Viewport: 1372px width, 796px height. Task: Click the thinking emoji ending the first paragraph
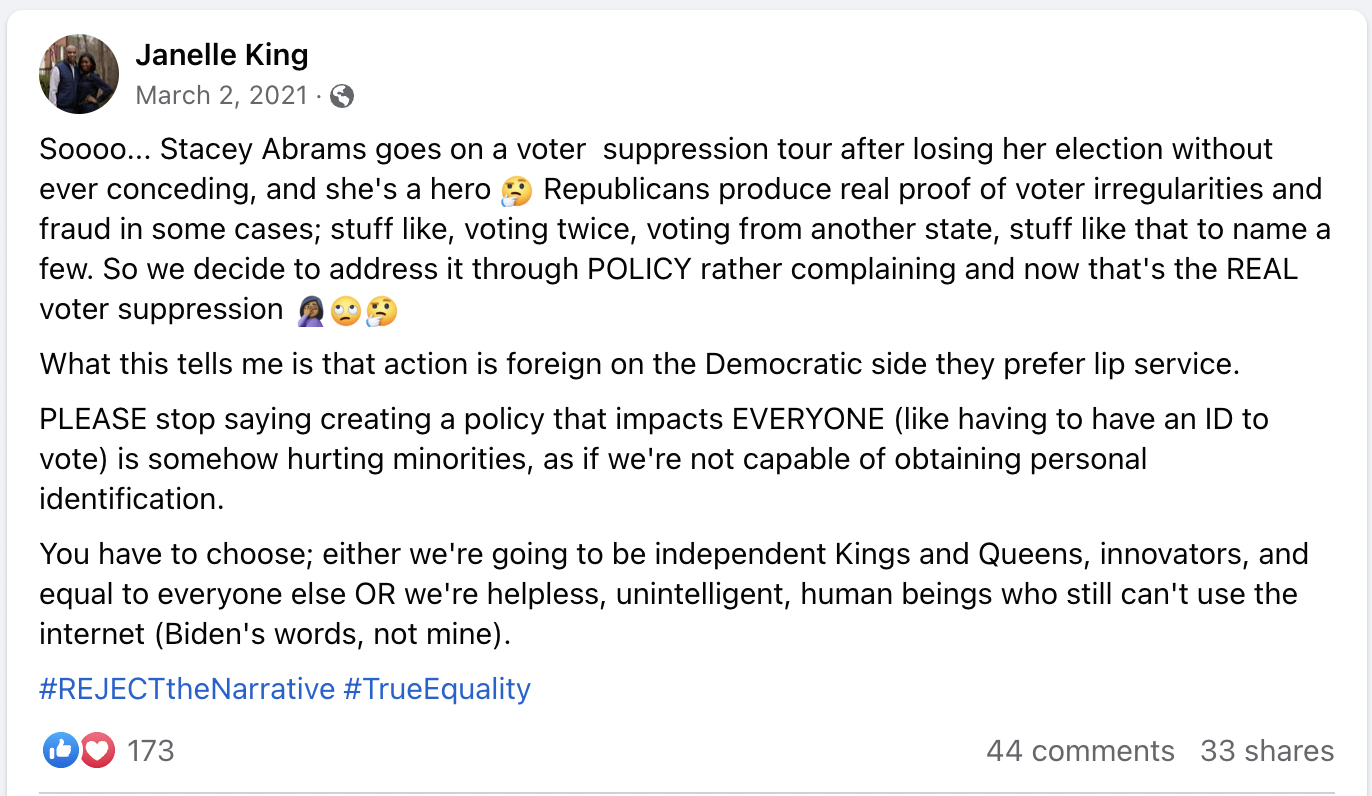pyautogui.click(x=381, y=311)
